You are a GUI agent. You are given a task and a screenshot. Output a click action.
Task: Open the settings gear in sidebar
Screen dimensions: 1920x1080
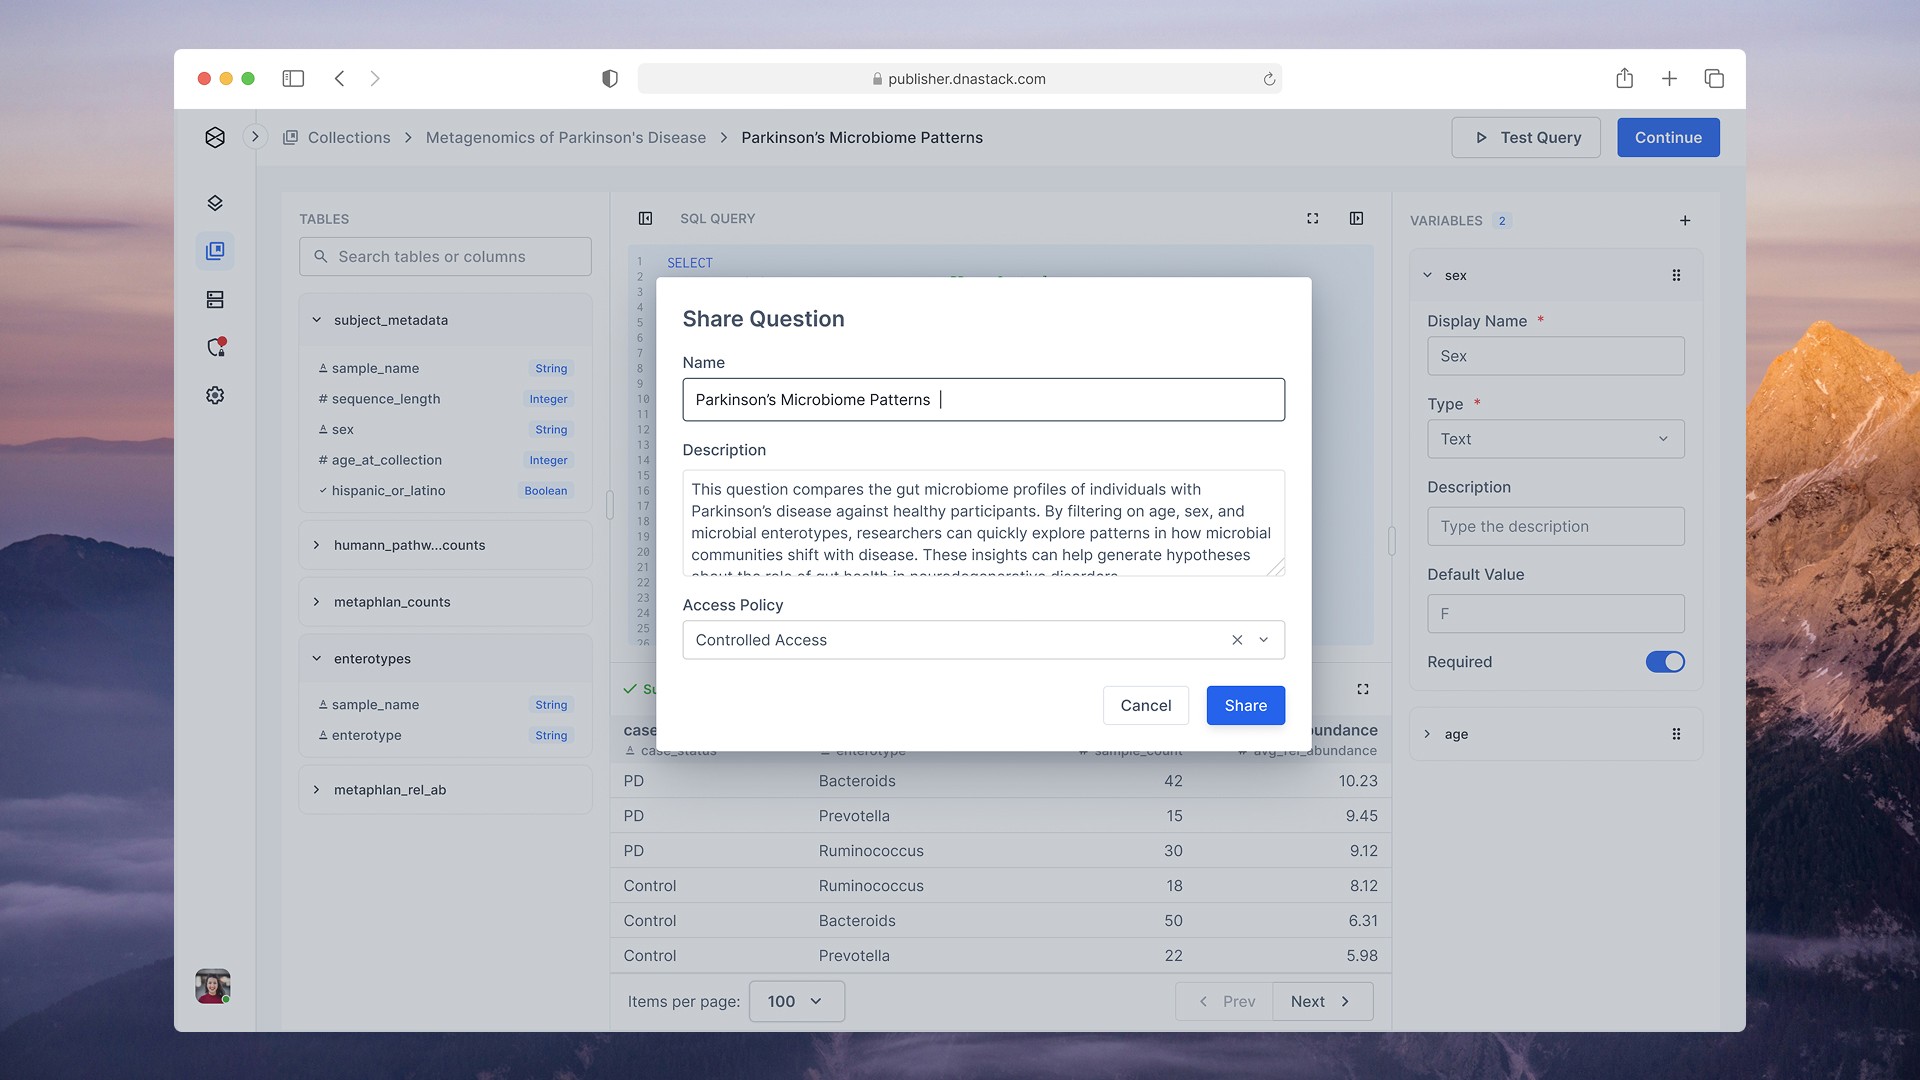coord(215,395)
